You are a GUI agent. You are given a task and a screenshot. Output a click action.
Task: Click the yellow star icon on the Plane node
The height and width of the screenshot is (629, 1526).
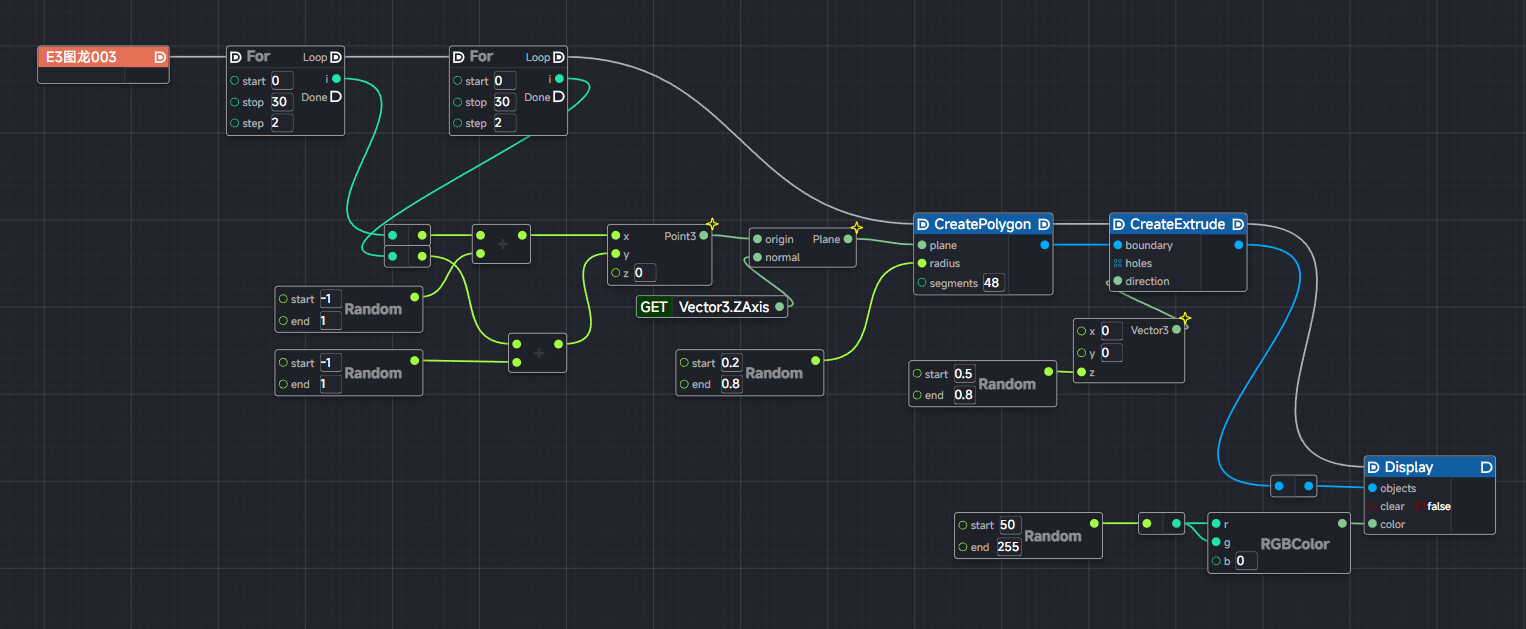856,227
